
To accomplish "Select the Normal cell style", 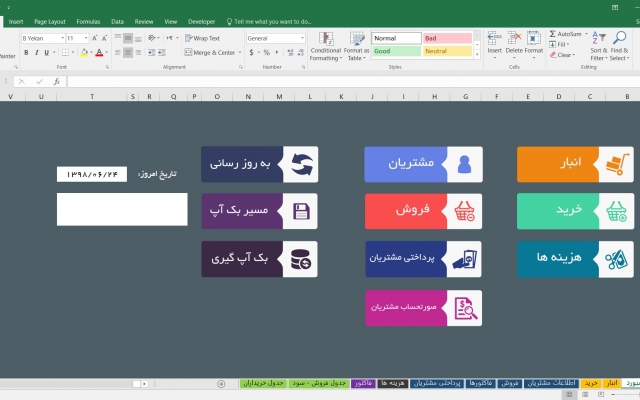I will 396,38.
